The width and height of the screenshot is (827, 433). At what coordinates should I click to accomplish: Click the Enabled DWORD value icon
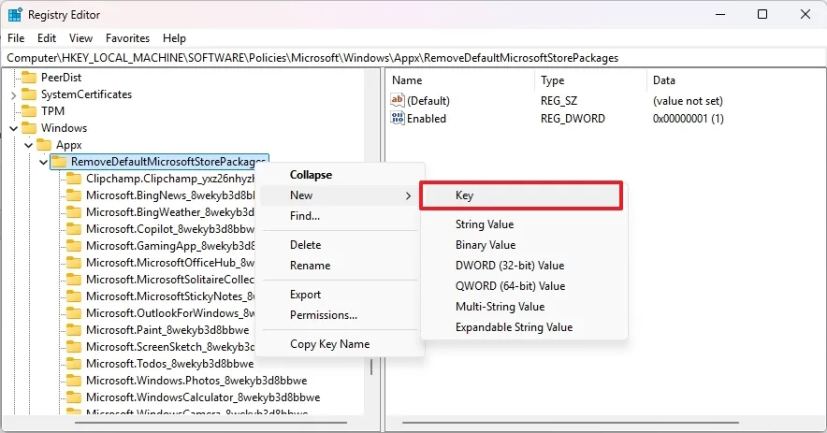[398, 119]
